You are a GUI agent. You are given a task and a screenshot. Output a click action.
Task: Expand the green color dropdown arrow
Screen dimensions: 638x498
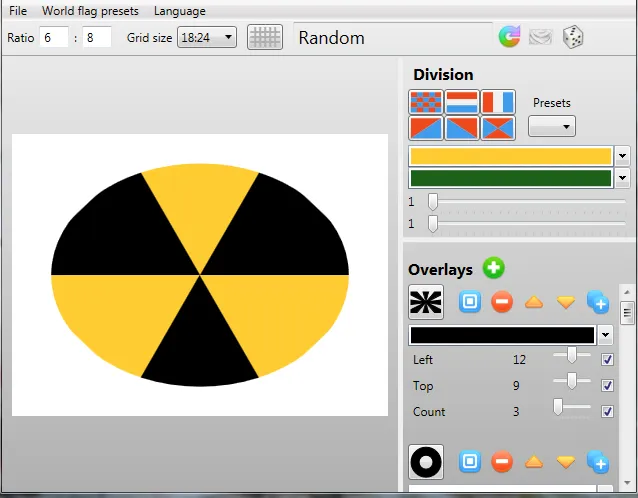click(622, 178)
